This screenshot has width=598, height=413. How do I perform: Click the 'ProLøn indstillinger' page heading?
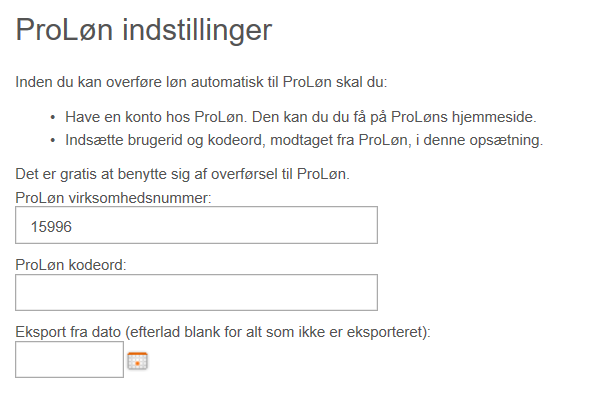[143, 30]
